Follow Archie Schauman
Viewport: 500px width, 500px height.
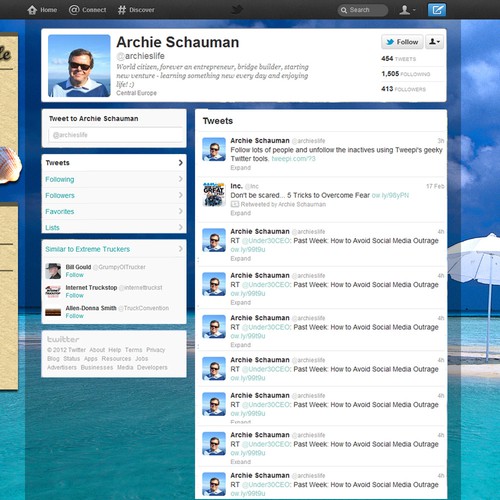click(402, 42)
